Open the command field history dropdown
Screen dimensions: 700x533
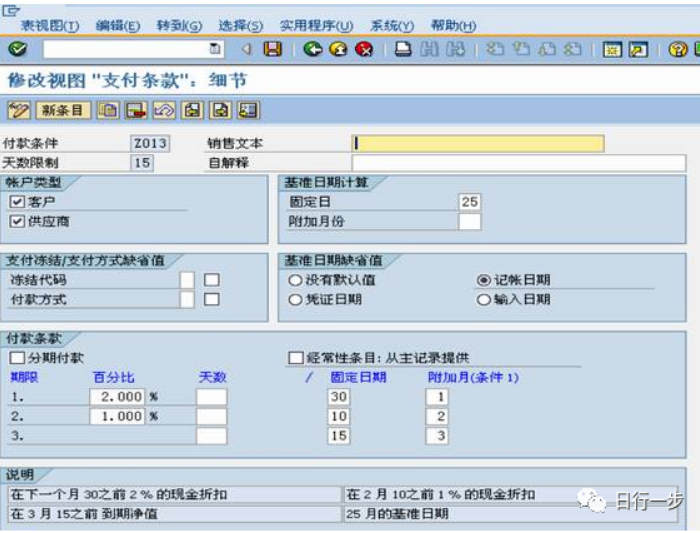pos(215,48)
